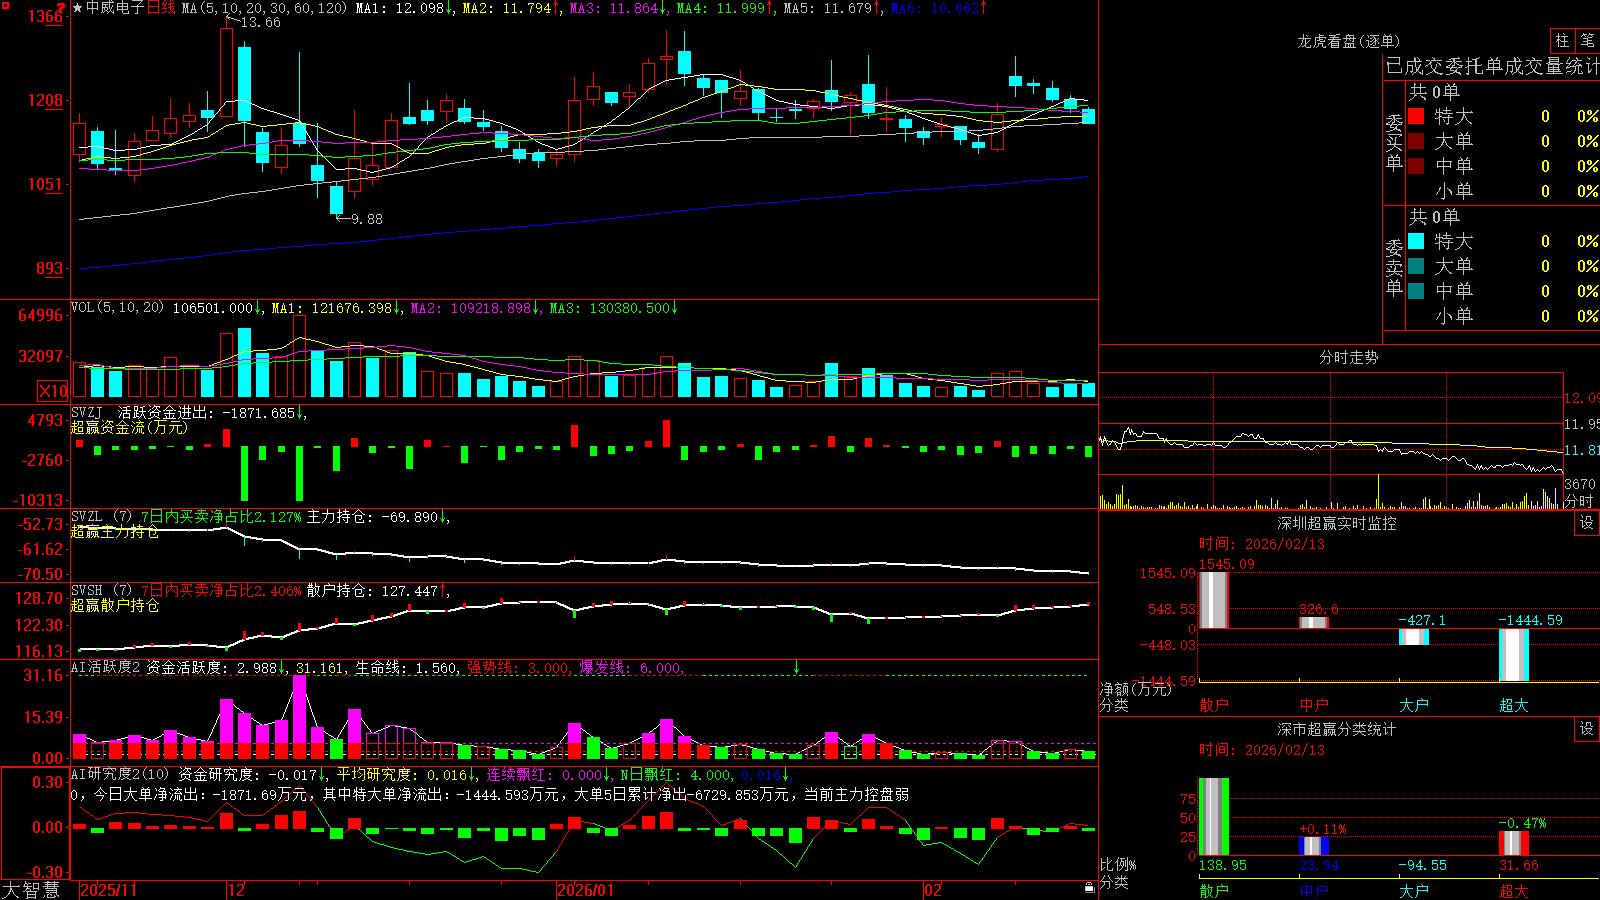Click the lock icon at the timeline end
This screenshot has height=900, width=1600.
tap(1090, 888)
